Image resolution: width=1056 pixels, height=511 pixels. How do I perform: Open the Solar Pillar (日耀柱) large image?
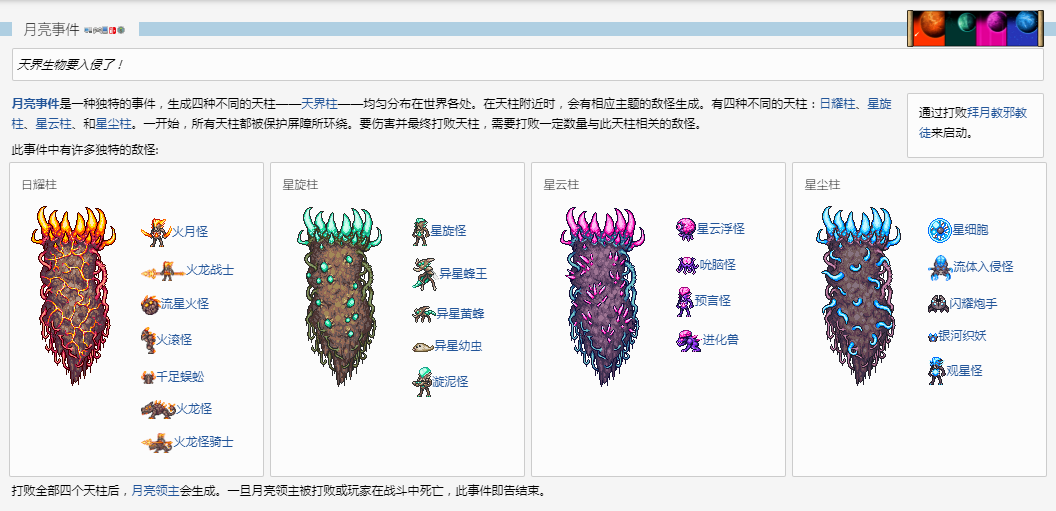tap(71, 296)
